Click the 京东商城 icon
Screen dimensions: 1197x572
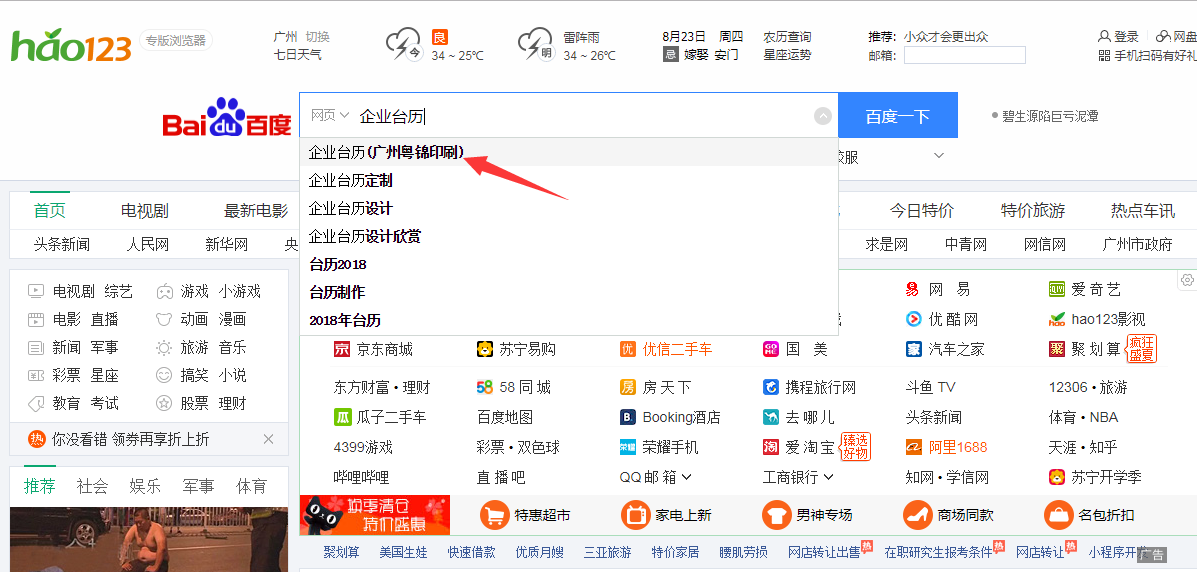coord(342,350)
